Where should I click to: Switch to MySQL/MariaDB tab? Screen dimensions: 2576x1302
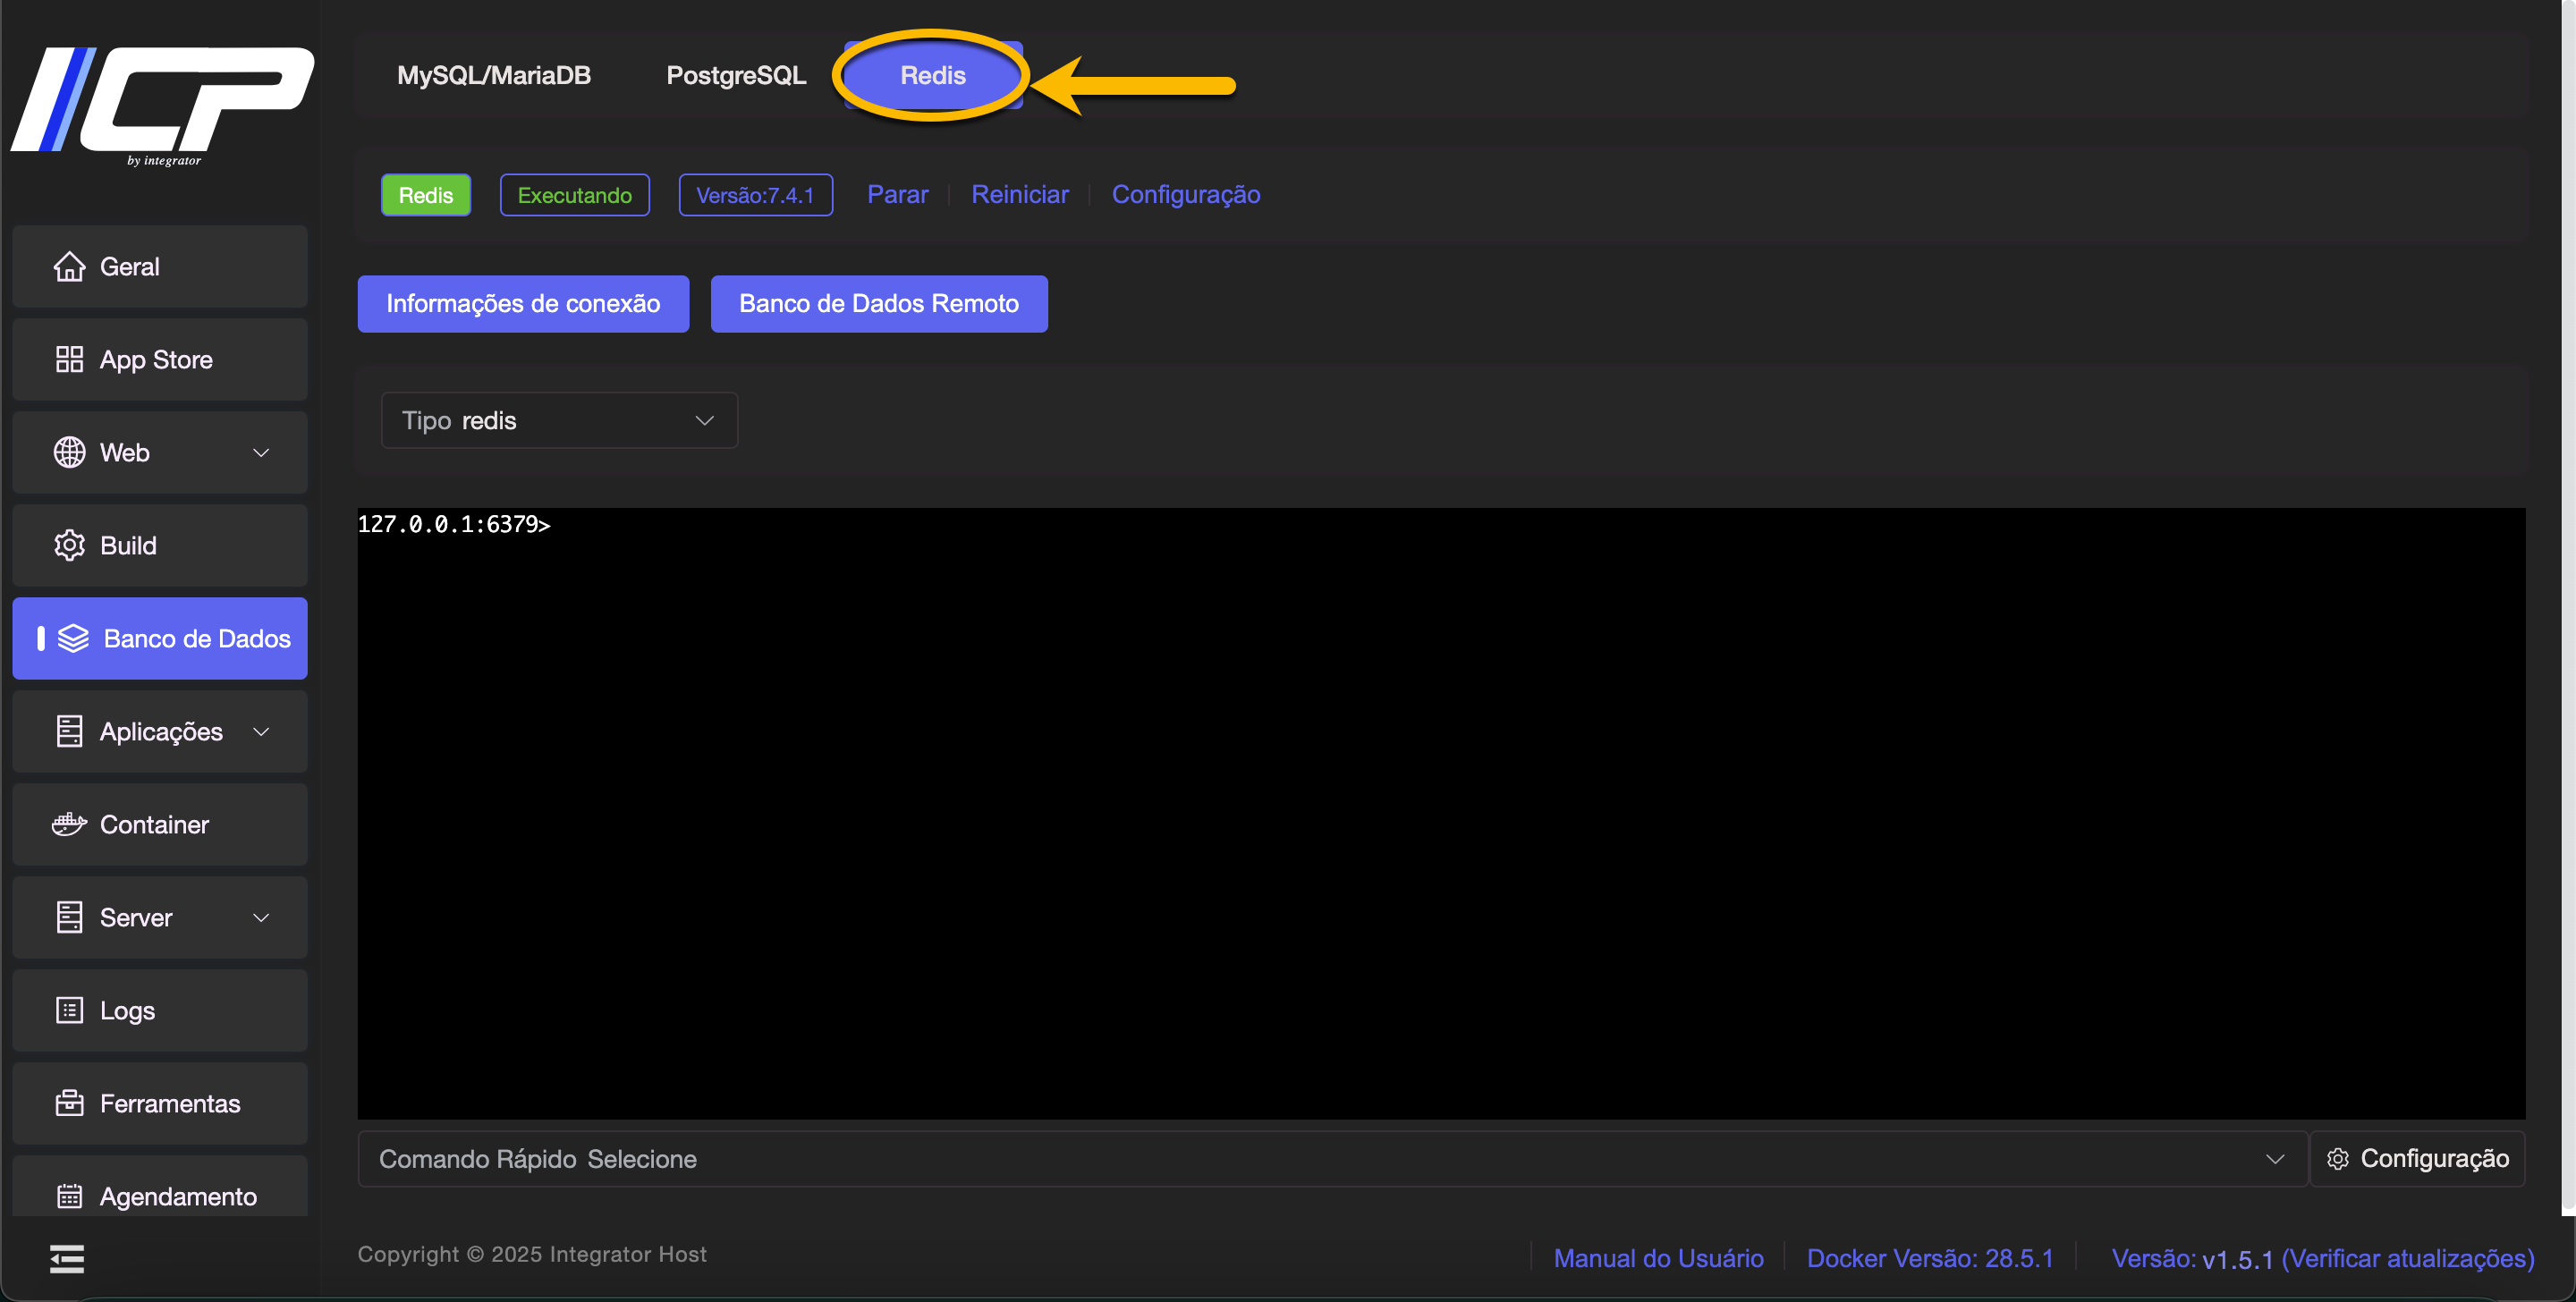[x=494, y=75]
